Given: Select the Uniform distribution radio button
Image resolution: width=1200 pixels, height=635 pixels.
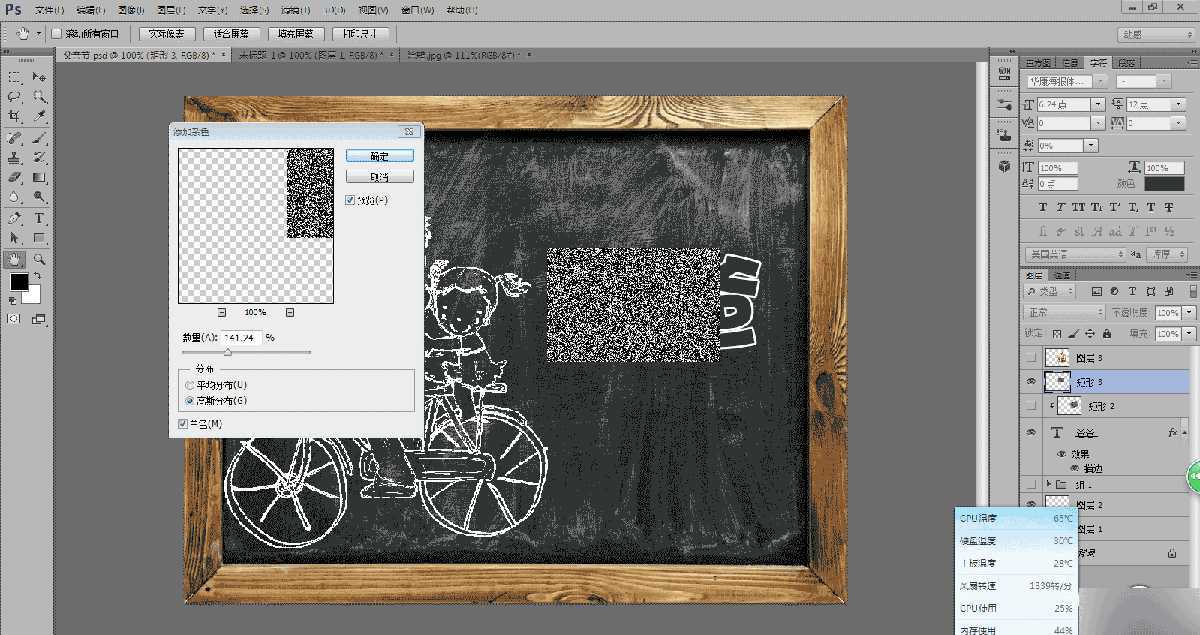Looking at the screenshot, I should coord(188,385).
